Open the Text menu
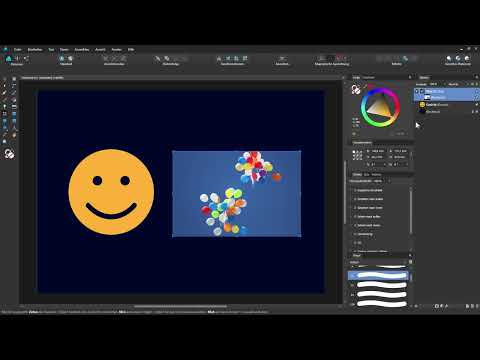This screenshot has width=480, height=360. (51, 49)
